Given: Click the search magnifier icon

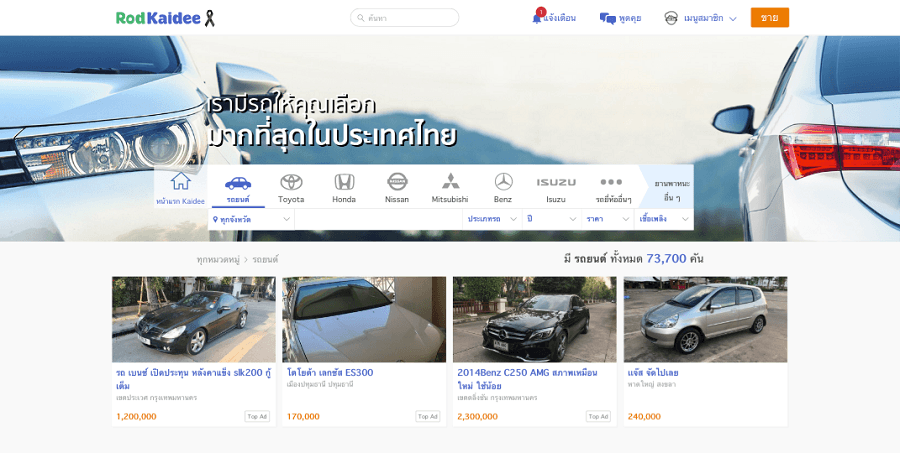Looking at the screenshot, I should point(360,18).
